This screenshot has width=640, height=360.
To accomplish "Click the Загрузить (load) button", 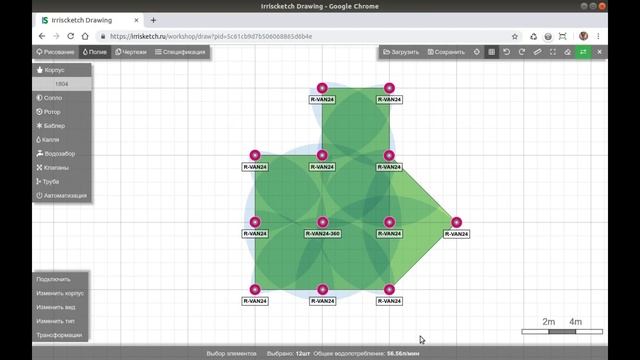I will pos(401,52).
